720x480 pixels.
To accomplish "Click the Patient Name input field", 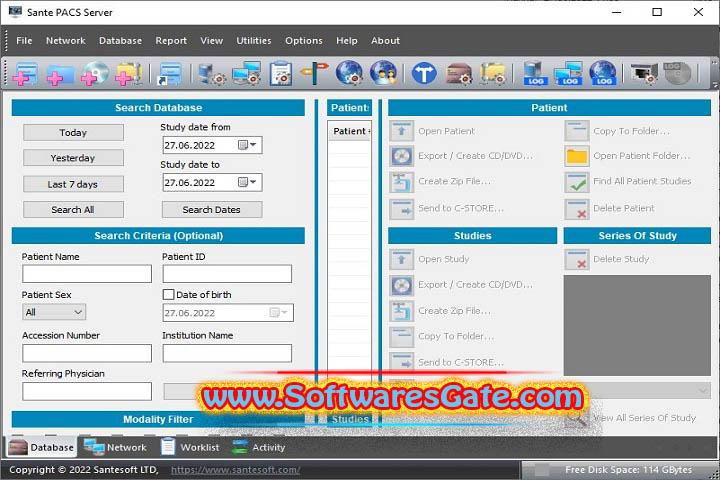I will pos(87,274).
